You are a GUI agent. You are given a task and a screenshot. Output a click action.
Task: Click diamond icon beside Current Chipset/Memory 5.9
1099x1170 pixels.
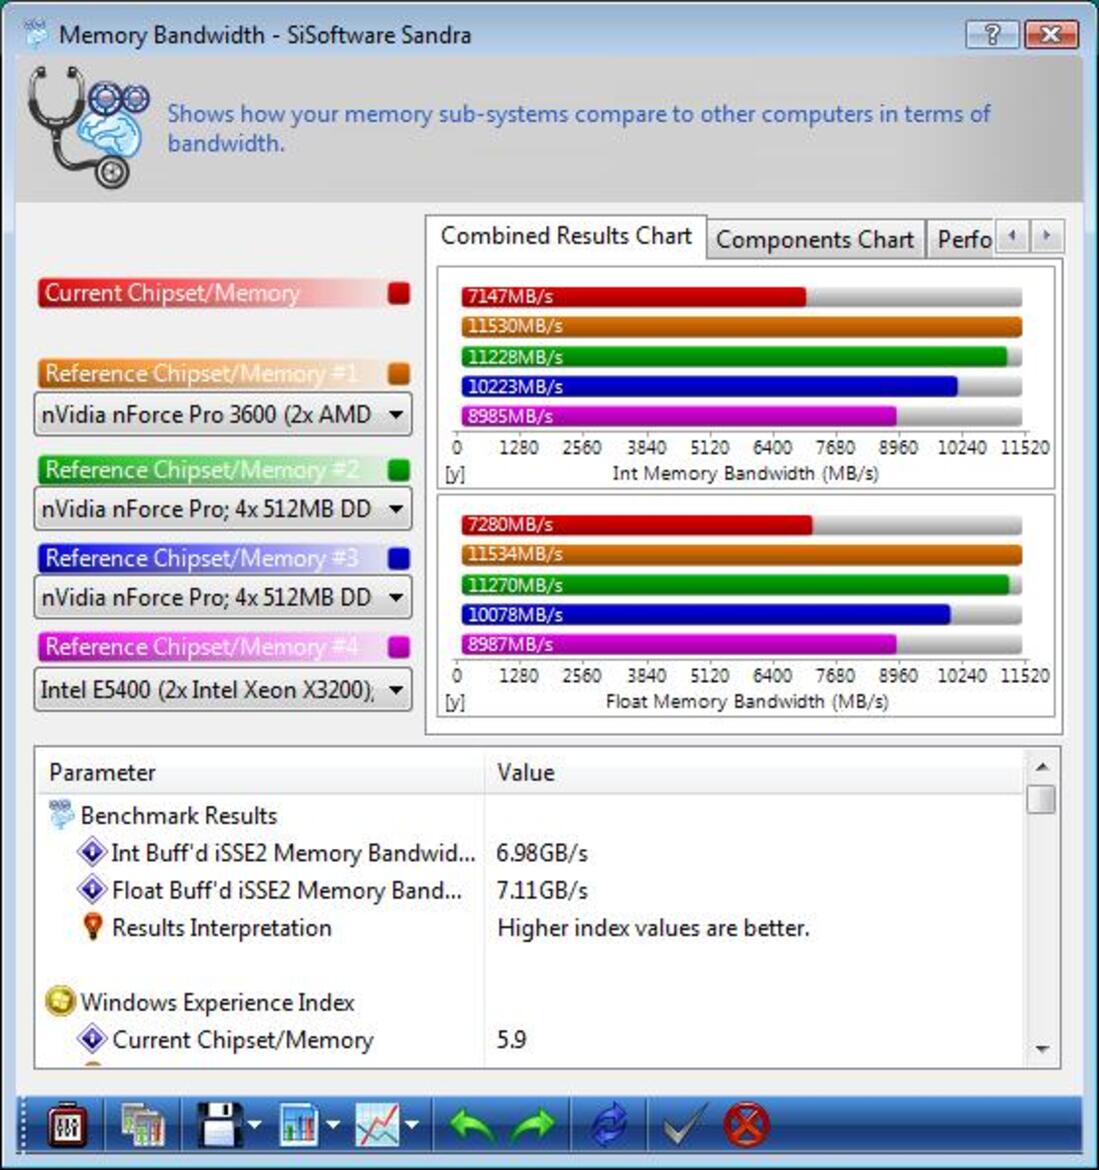[92, 1039]
